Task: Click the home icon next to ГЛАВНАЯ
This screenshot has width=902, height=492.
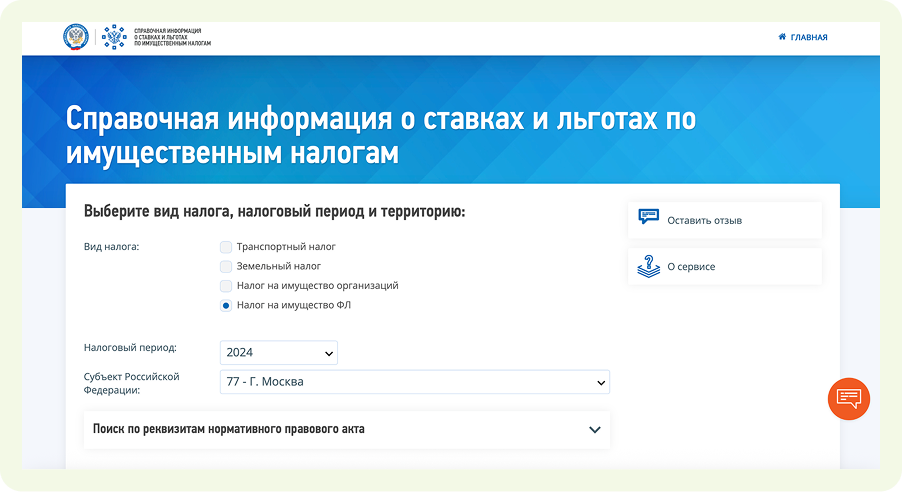Action: tap(782, 37)
